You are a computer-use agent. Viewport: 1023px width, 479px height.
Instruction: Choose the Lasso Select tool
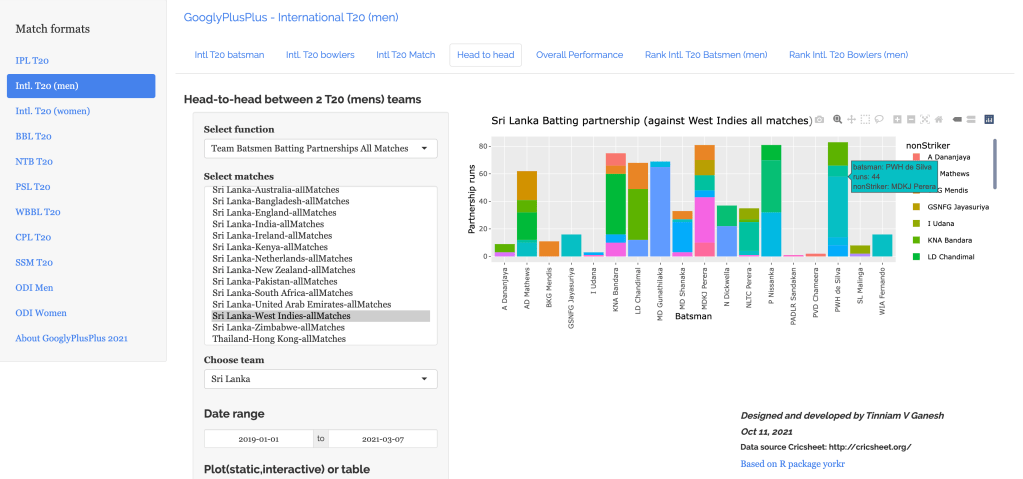879,119
